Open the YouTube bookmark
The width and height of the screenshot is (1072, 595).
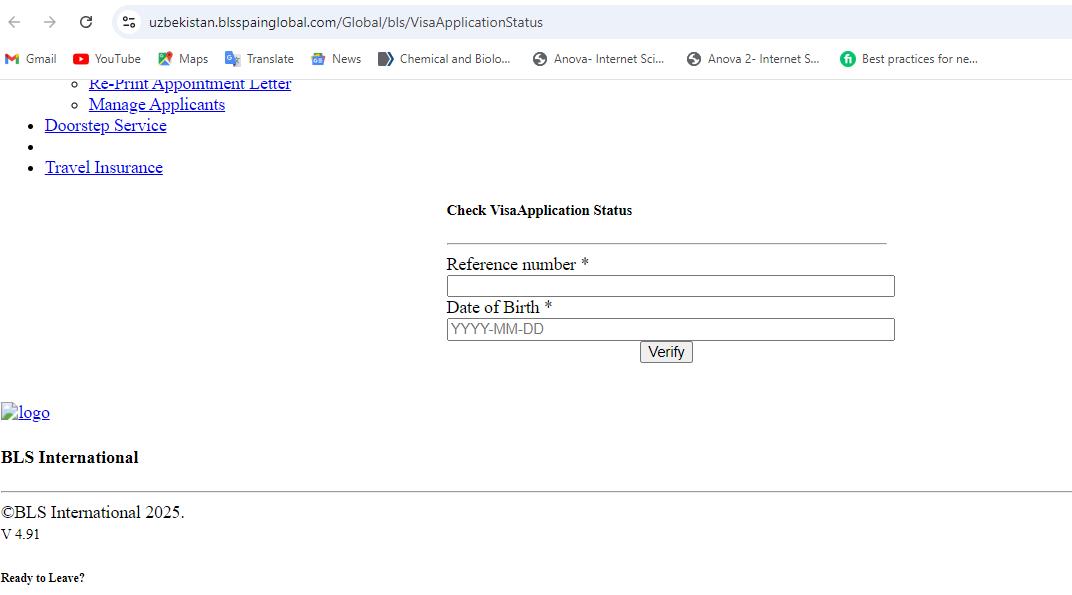coord(106,58)
